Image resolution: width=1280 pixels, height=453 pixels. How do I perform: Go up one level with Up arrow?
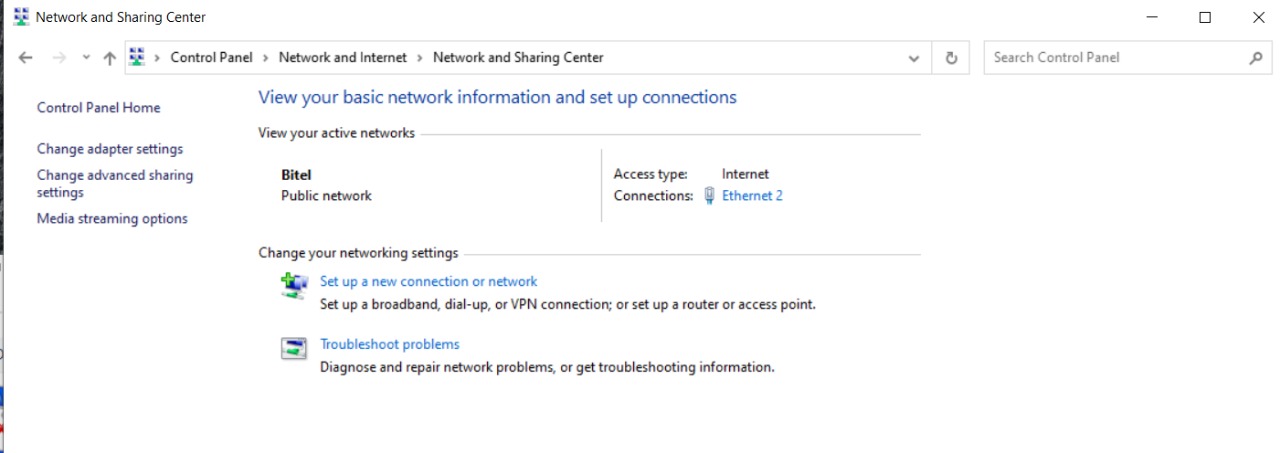pos(110,58)
